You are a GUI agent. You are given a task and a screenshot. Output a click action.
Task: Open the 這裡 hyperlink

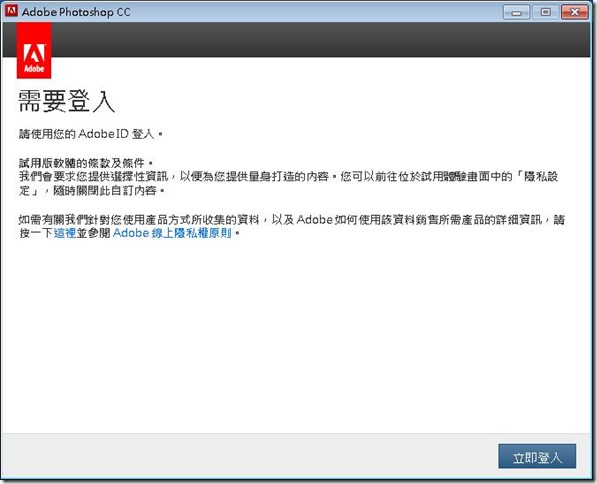click(x=65, y=233)
